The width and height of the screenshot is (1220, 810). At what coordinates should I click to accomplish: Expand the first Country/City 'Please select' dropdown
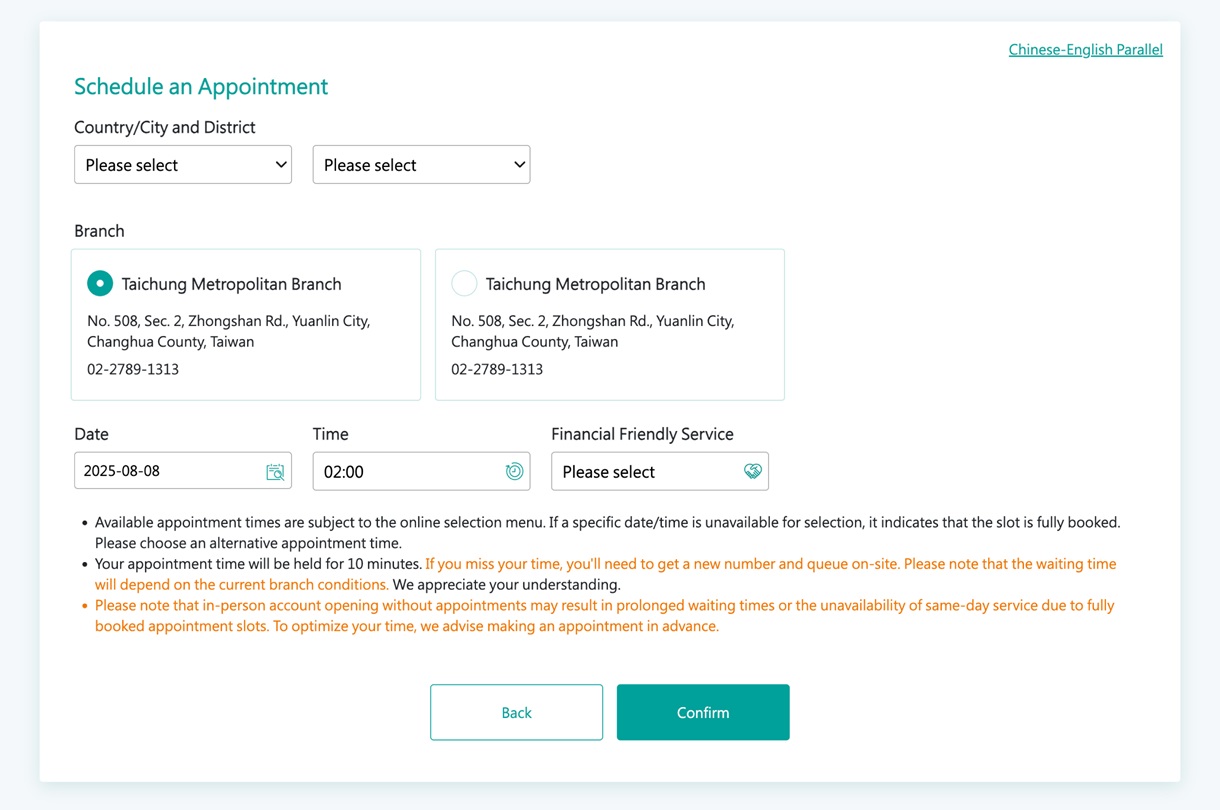point(182,165)
